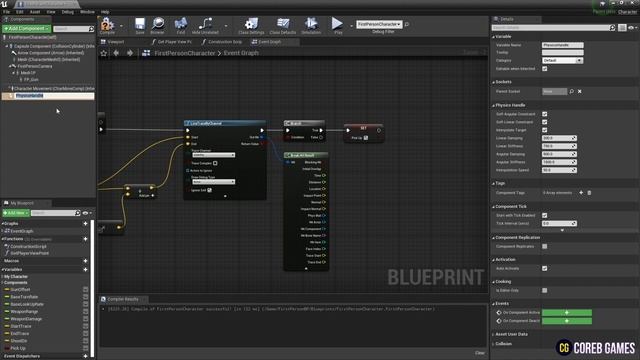Click the star bookmark icon in graph header
Screen dimensions: 640x360
(104, 53)
